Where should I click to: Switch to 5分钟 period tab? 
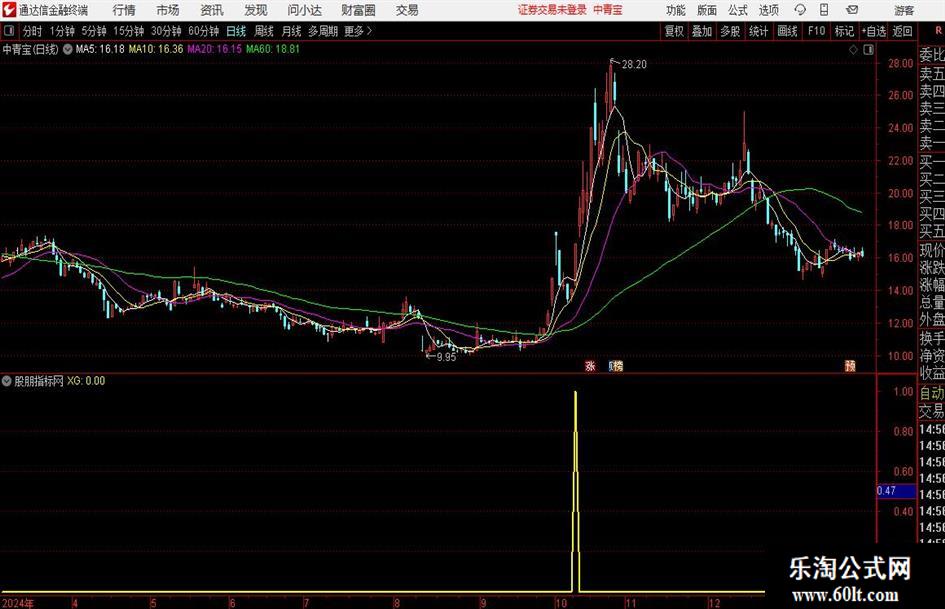coord(93,31)
